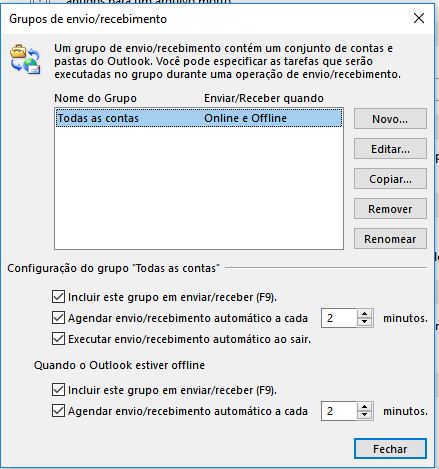Click the Novo... button
The image size is (439, 469).
pos(390,119)
